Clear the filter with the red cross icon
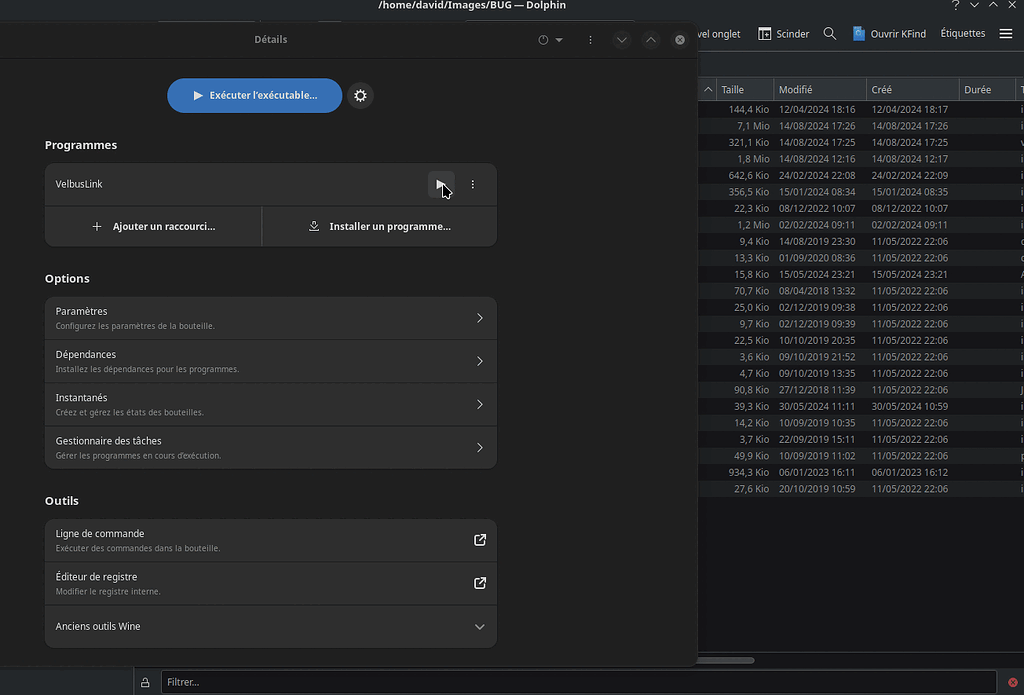This screenshot has width=1024, height=695. 1009,682
